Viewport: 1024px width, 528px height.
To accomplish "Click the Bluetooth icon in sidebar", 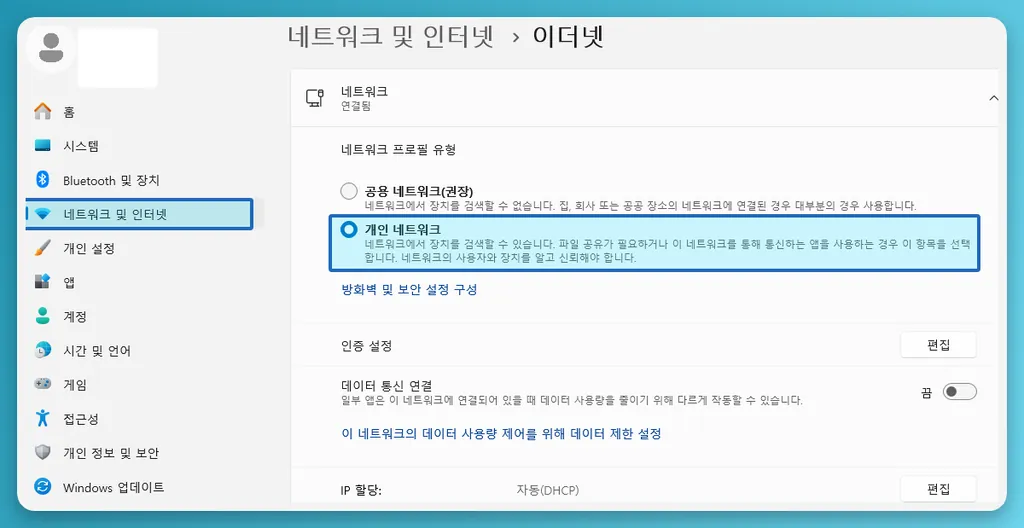I will tap(42, 179).
